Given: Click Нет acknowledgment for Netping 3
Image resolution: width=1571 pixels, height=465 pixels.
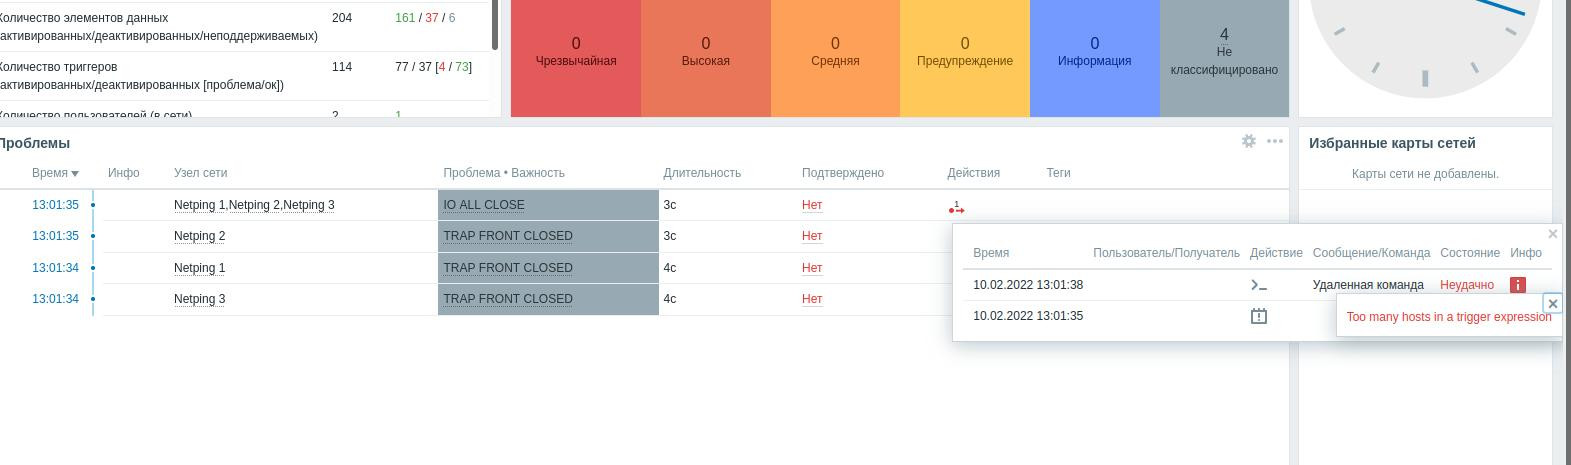Looking at the screenshot, I should pyautogui.click(x=812, y=299).
